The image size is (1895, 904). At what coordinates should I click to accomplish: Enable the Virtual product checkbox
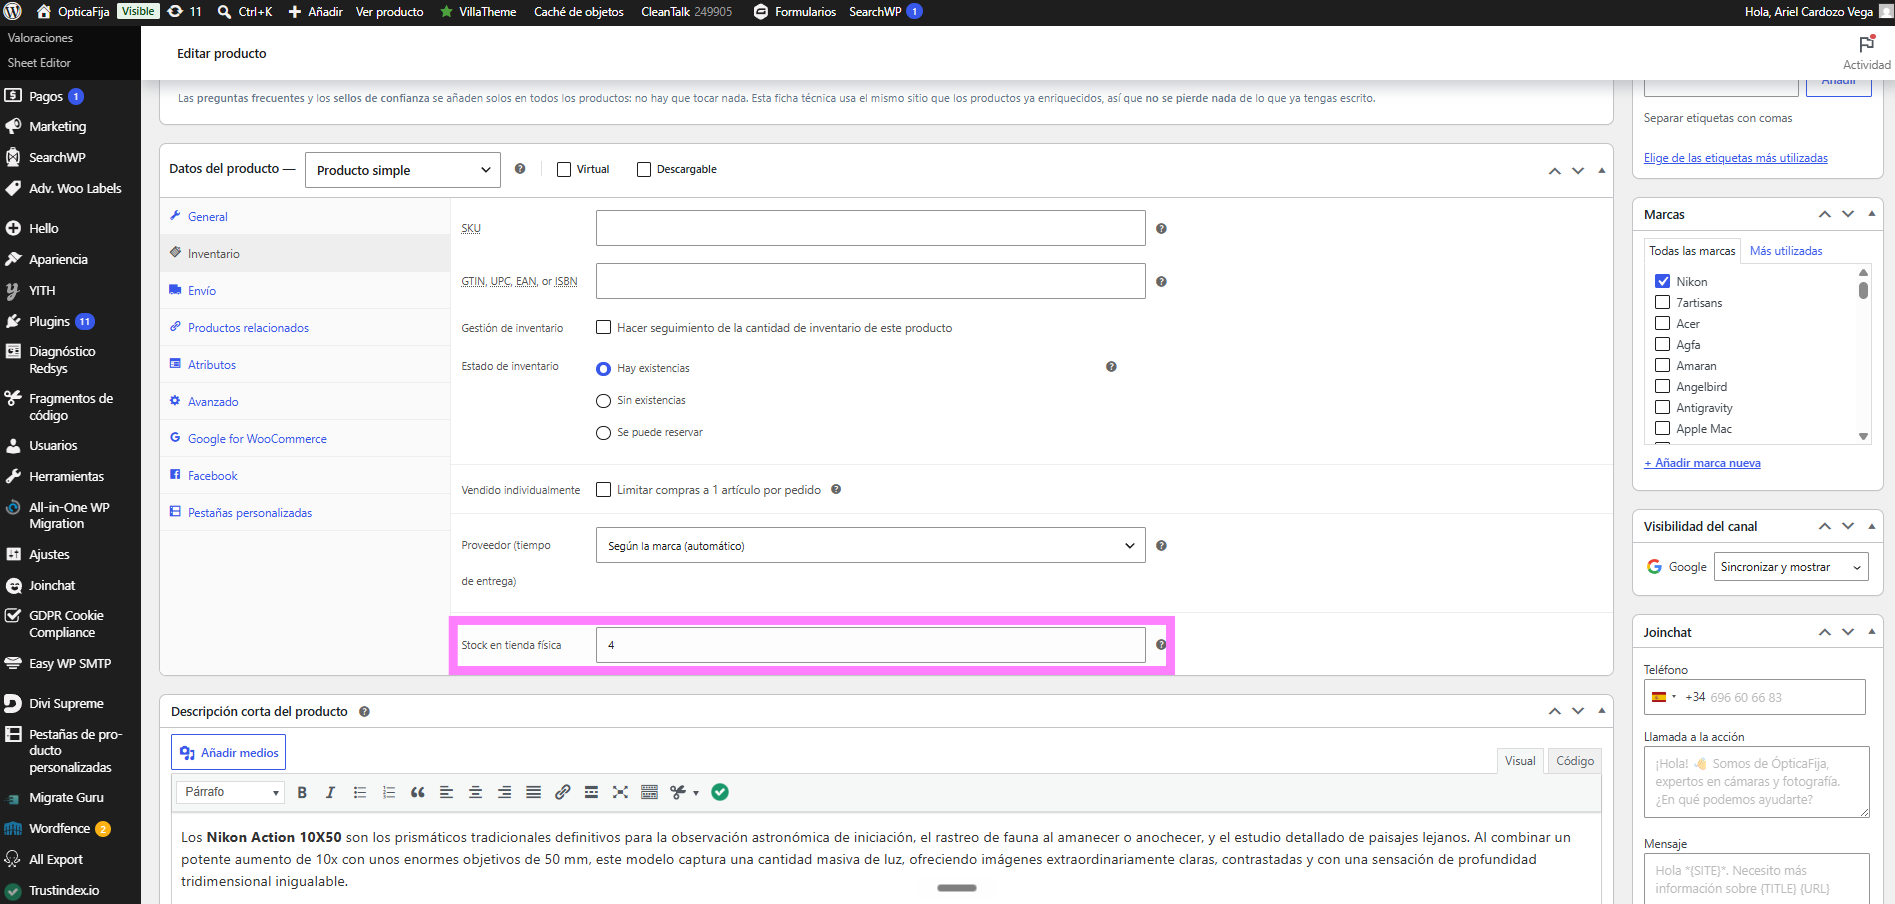tap(564, 170)
